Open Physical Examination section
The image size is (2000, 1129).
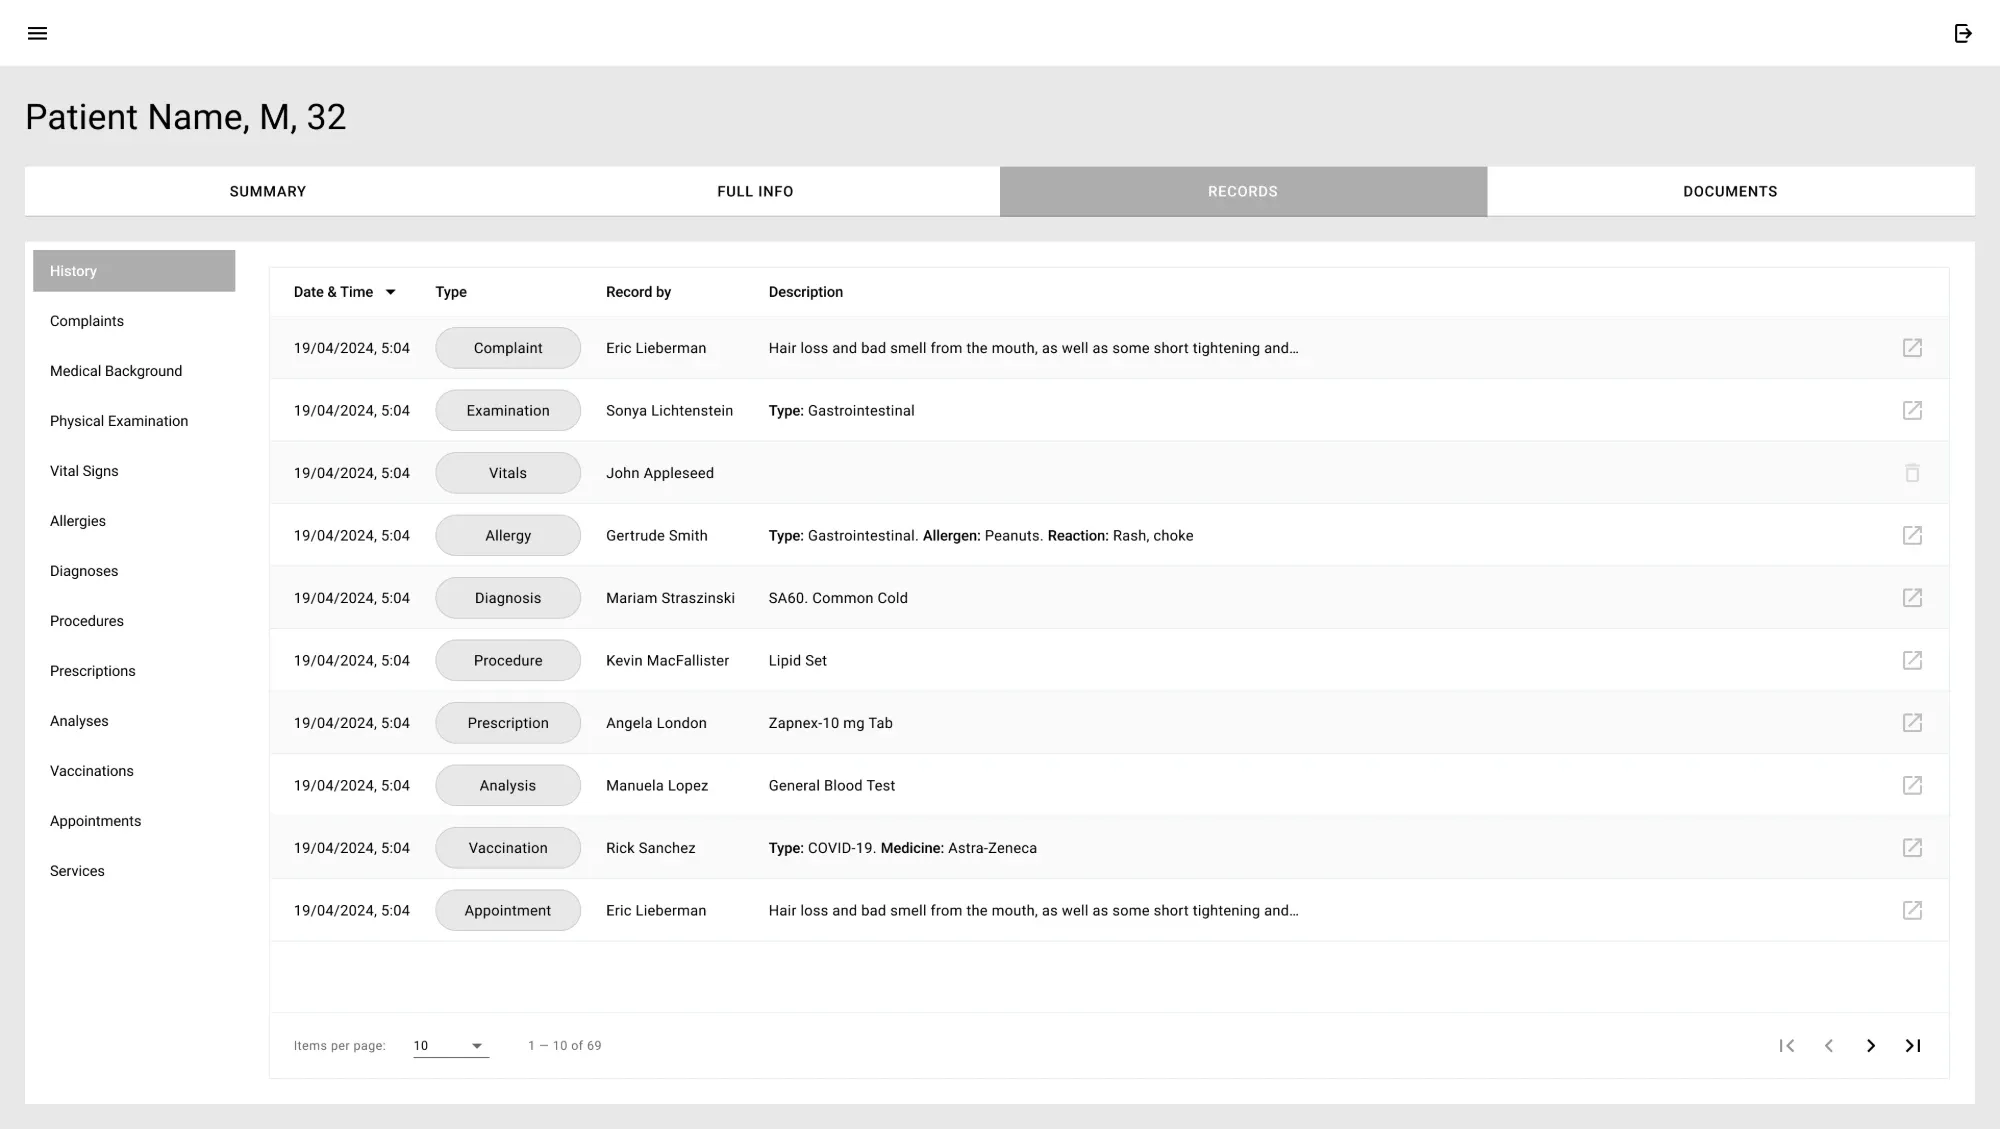[x=134, y=421]
